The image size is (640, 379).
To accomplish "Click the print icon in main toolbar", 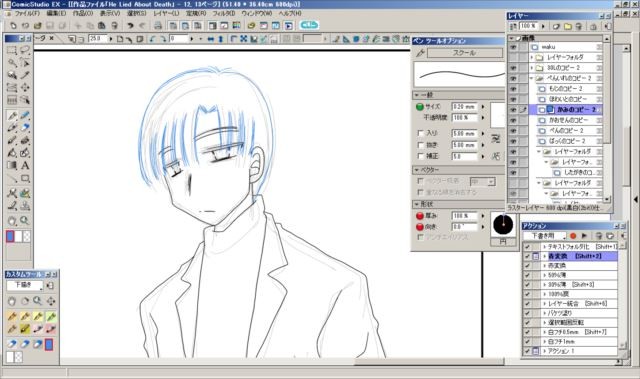I will (158, 26).
